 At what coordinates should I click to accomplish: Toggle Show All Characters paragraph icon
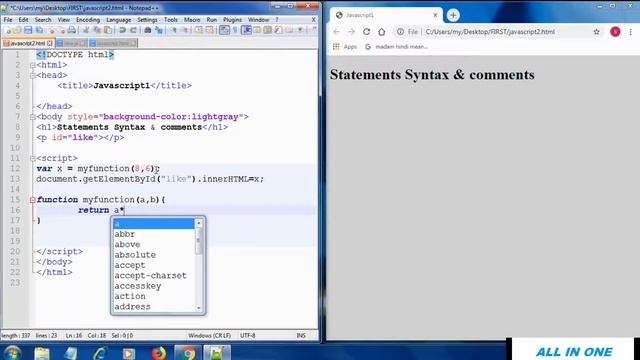[235, 30]
